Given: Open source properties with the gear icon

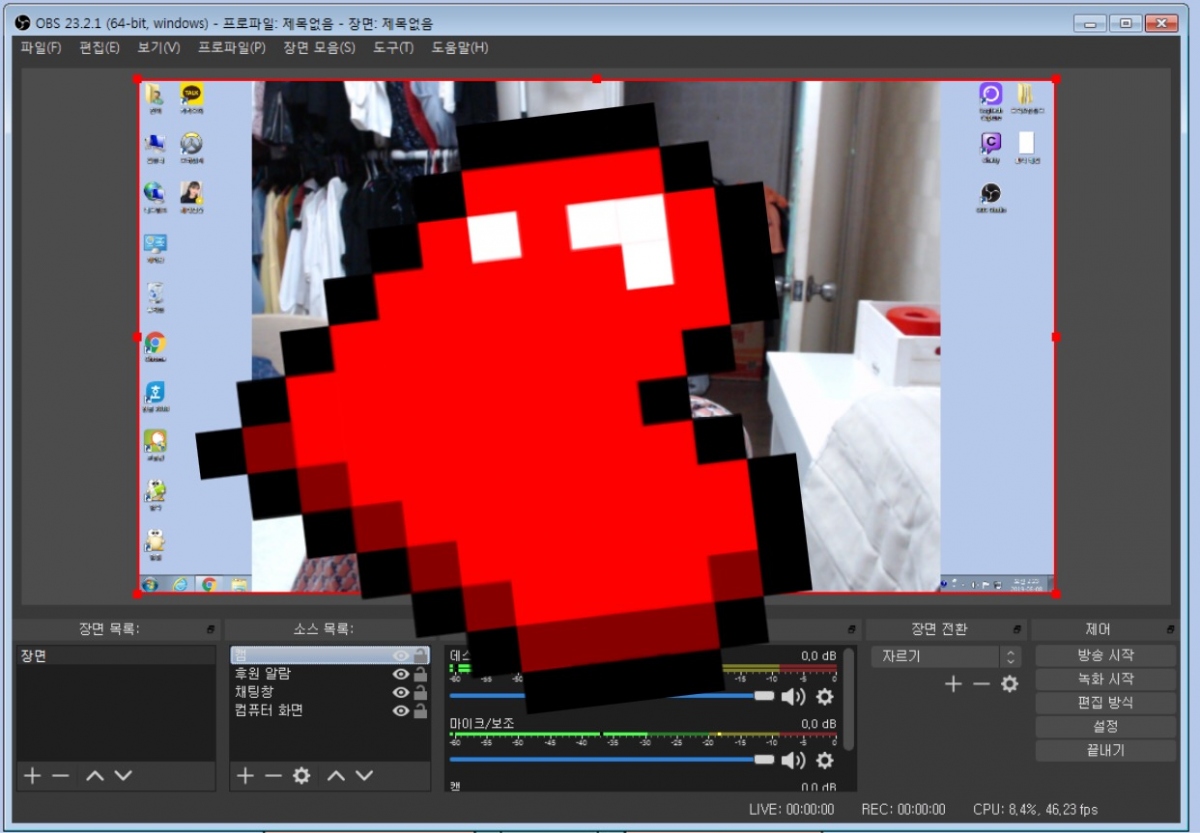Looking at the screenshot, I should click(301, 776).
